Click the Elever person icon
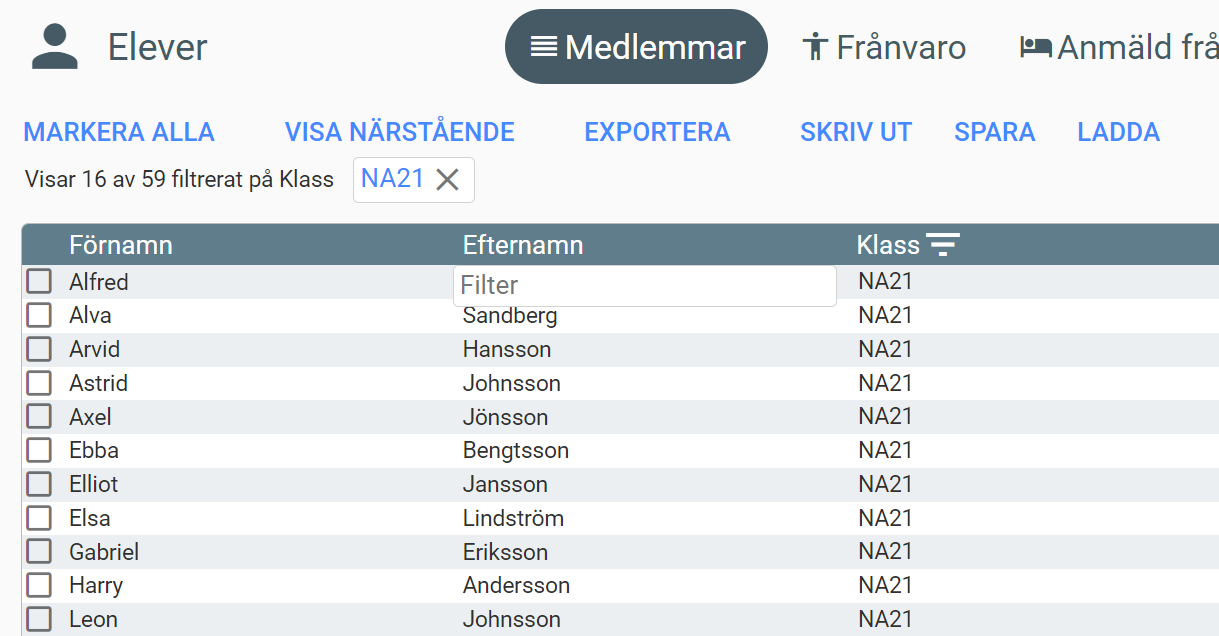The height and width of the screenshot is (636, 1219). [54, 47]
